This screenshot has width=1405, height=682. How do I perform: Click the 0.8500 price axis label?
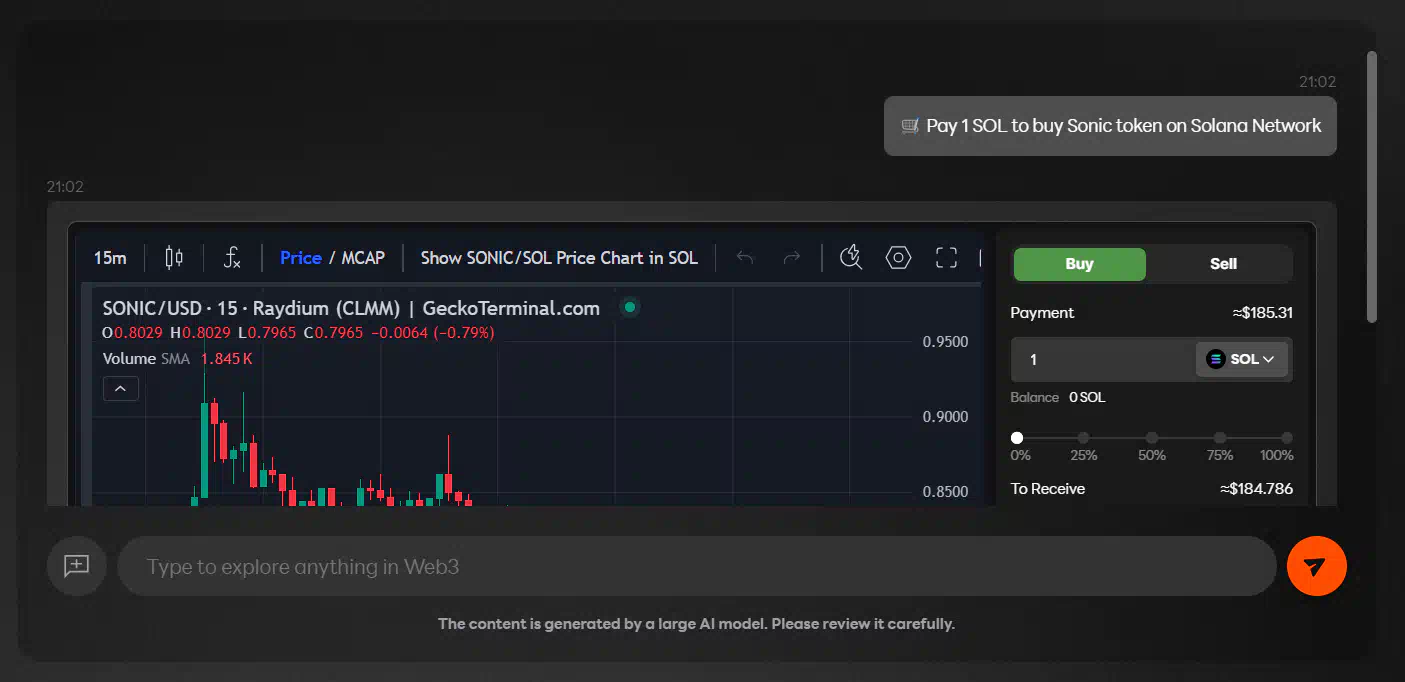[x=945, y=492]
